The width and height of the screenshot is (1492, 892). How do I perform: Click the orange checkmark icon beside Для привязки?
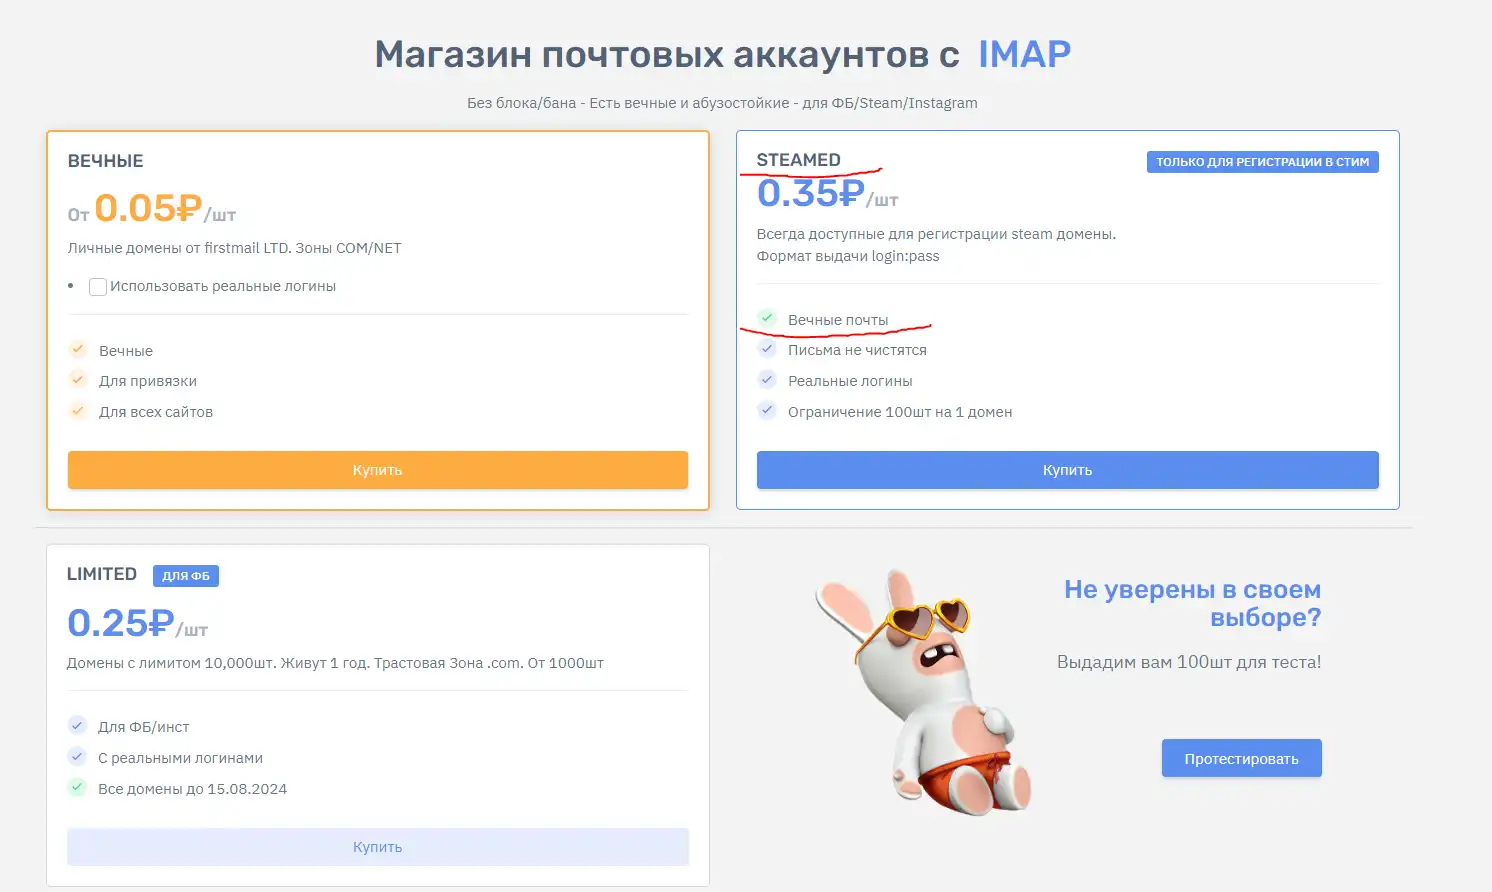tap(78, 380)
